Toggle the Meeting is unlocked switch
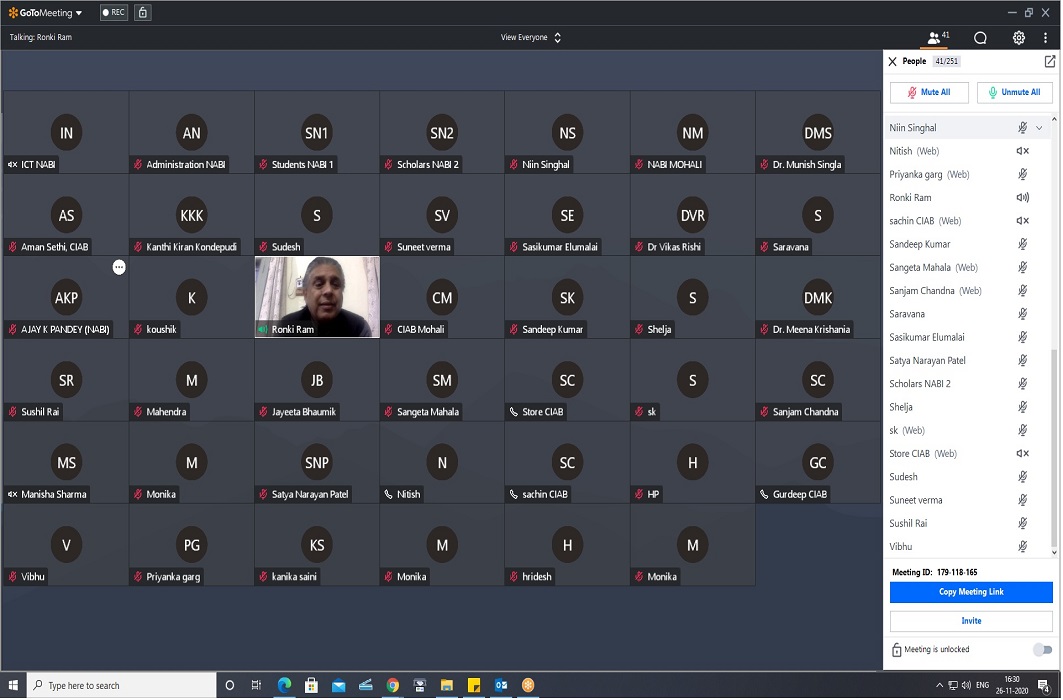Screen dimensions: 1063x700 click(x=1042, y=649)
